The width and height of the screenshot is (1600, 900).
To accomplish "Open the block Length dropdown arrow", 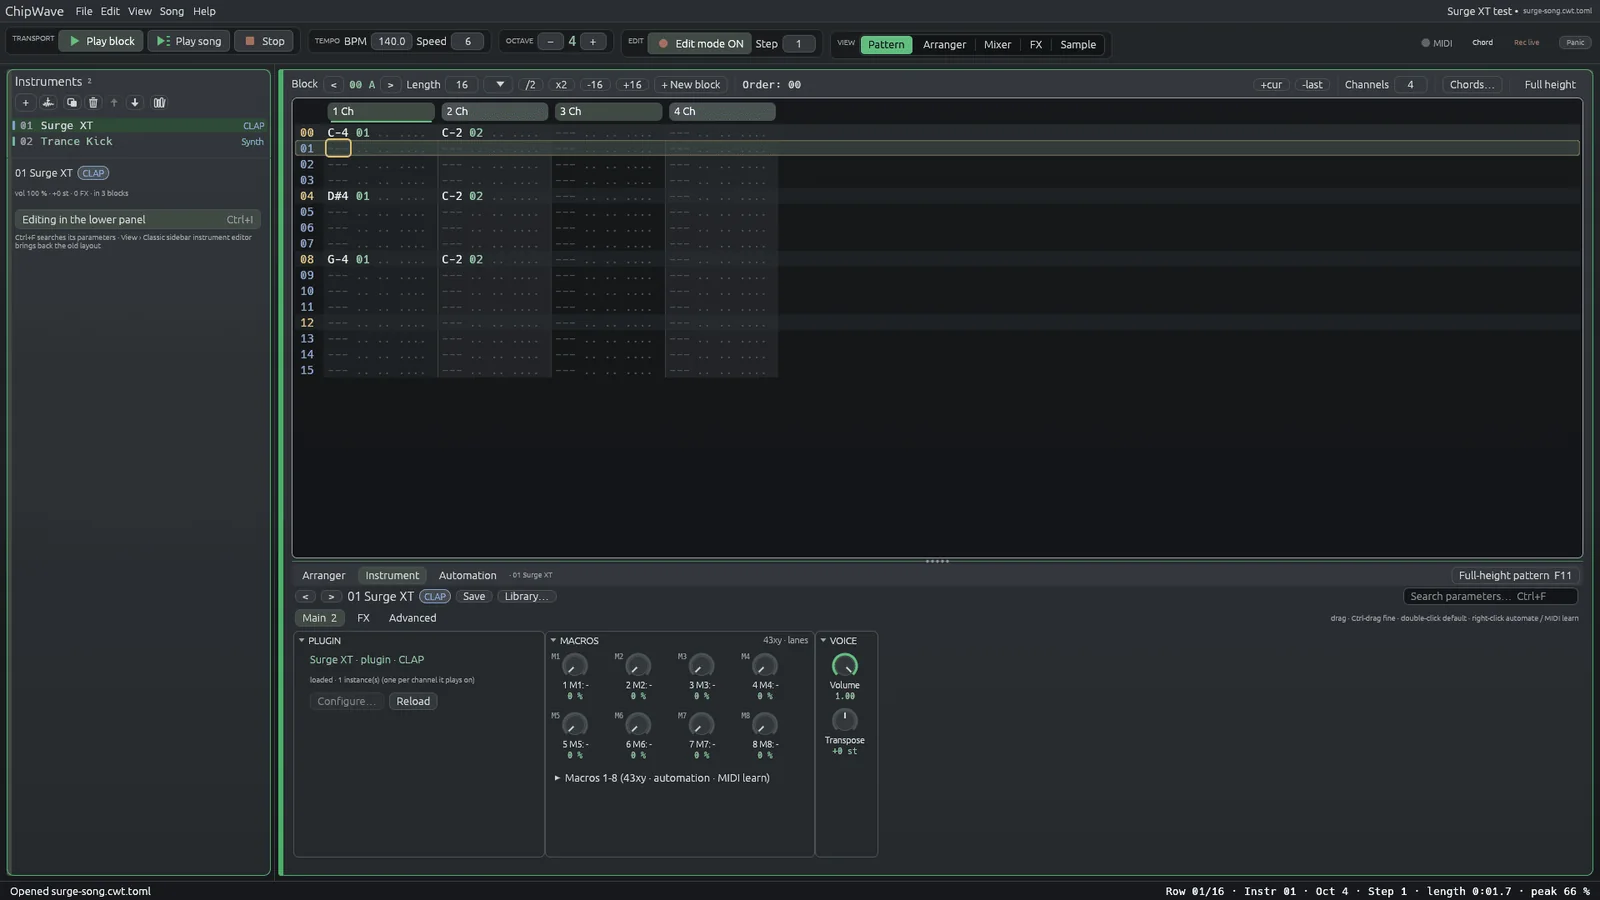I will click(x=500, y=85).
